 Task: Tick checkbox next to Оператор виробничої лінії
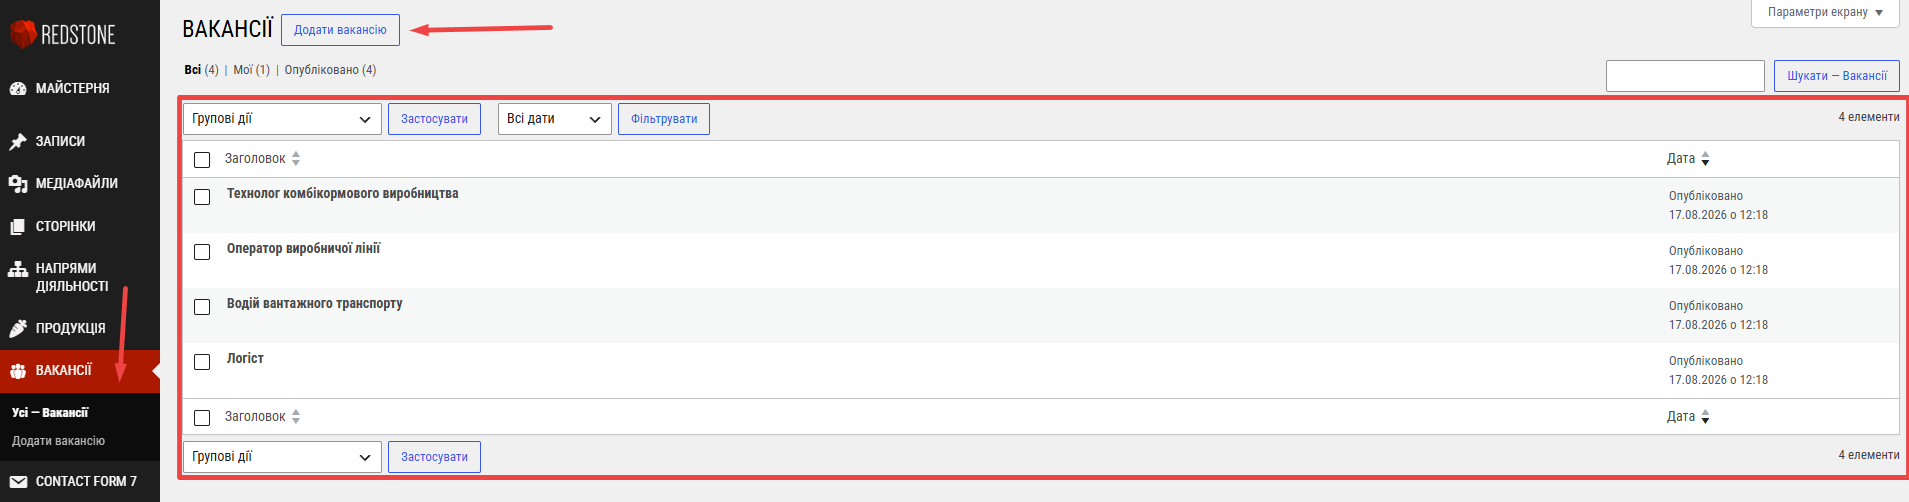(x=202, y=252)
